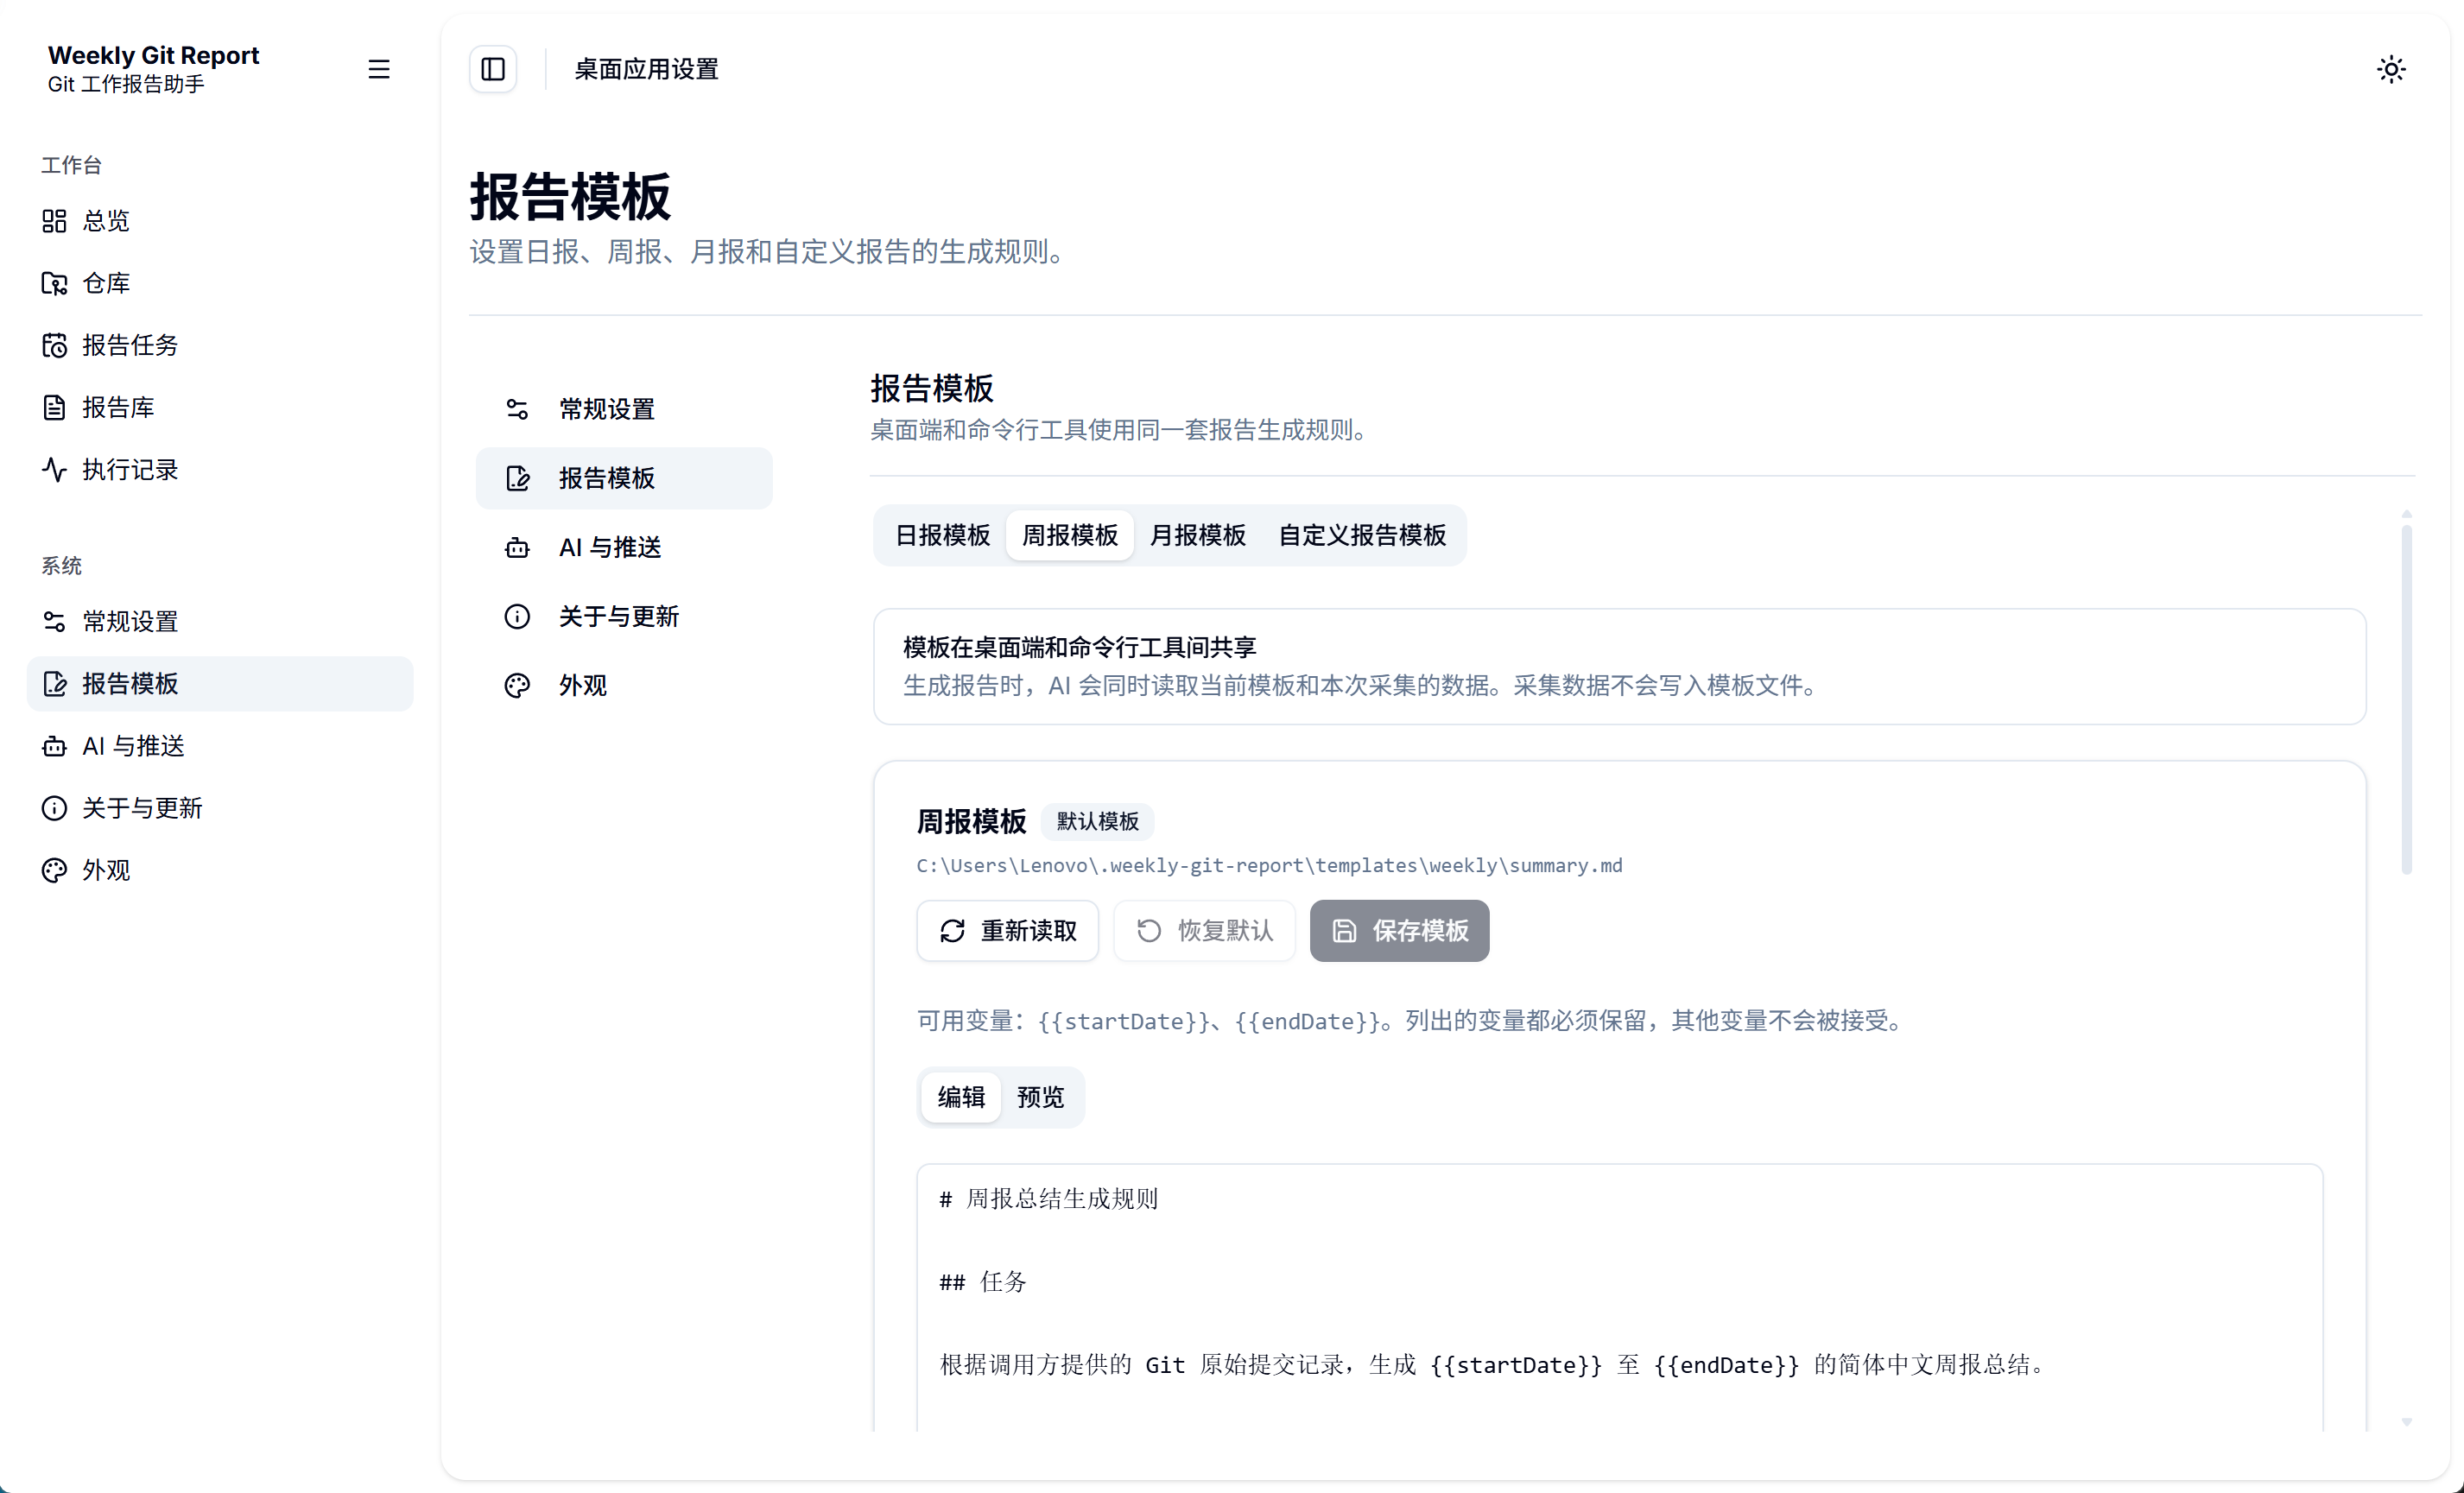This screenshot has width=2464, height=1493.
Task: Click inside the template markdown editor
Action: click(x=1619, y=1297)
